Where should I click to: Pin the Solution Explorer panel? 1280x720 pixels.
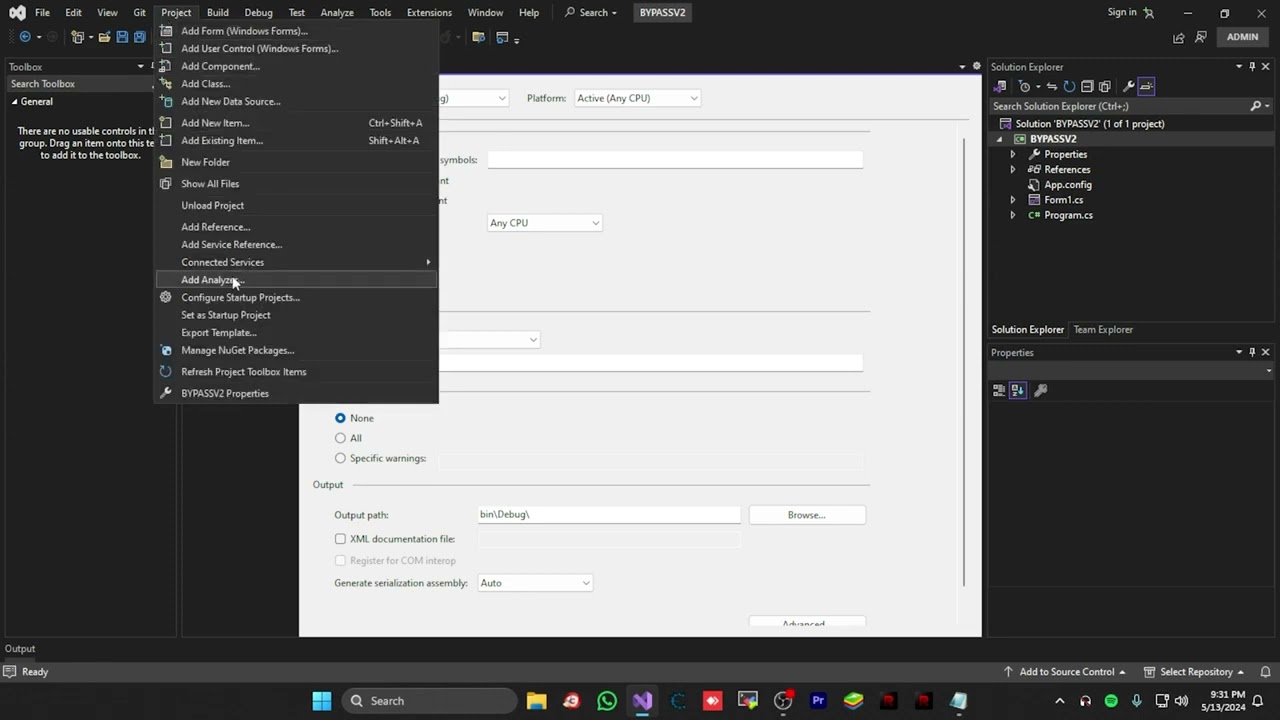[1252, 66]
